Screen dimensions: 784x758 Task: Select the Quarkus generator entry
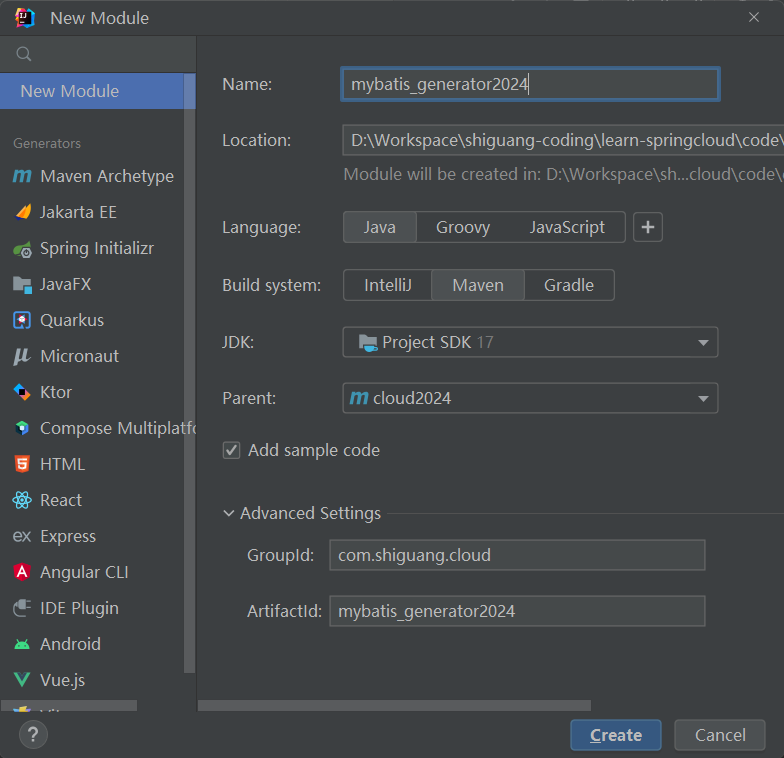tap(92, 320)
